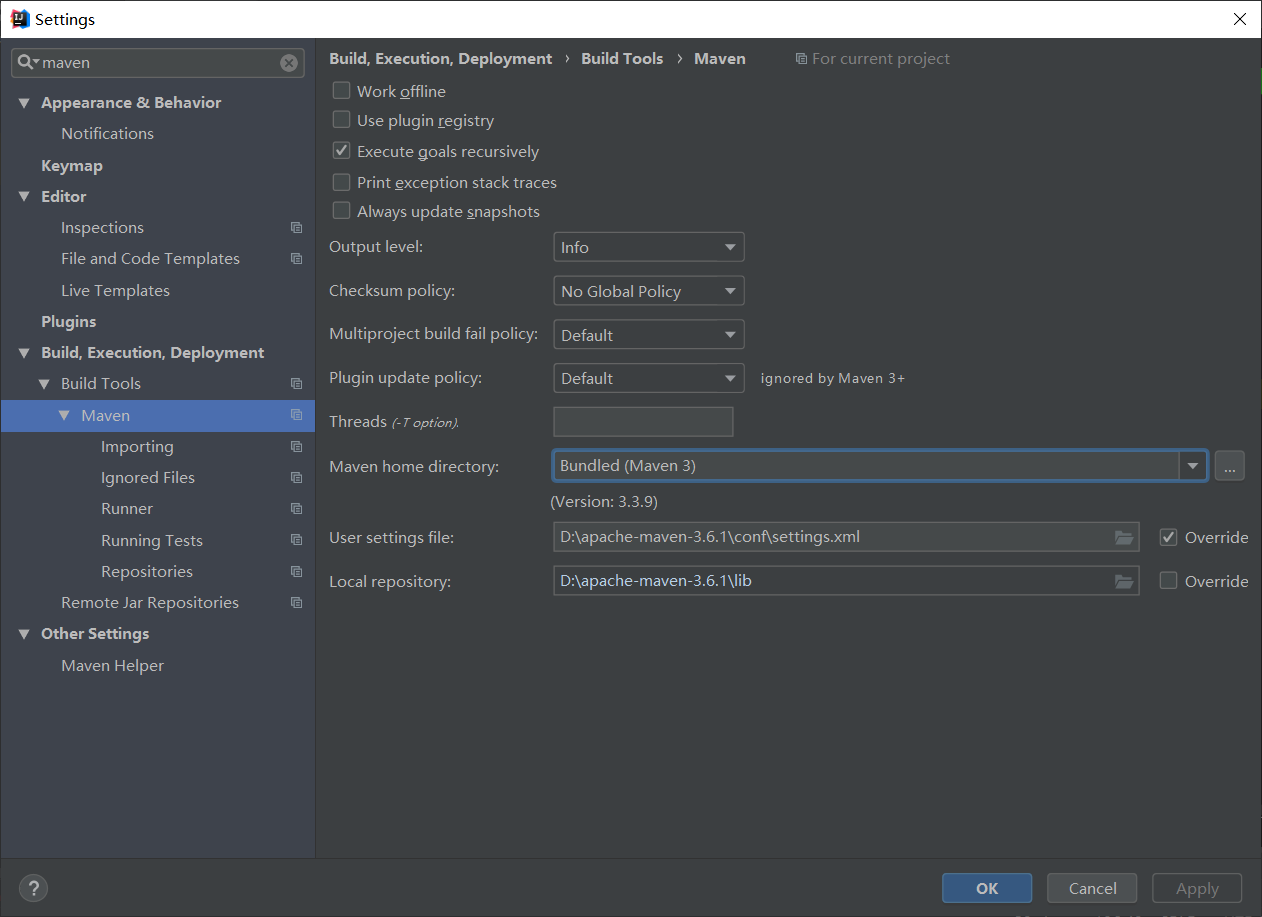Click project-level icon beside Build Tools
The height and width of the screenshot is (917, 1262).
pyautogui.click(x=296, y=384)
